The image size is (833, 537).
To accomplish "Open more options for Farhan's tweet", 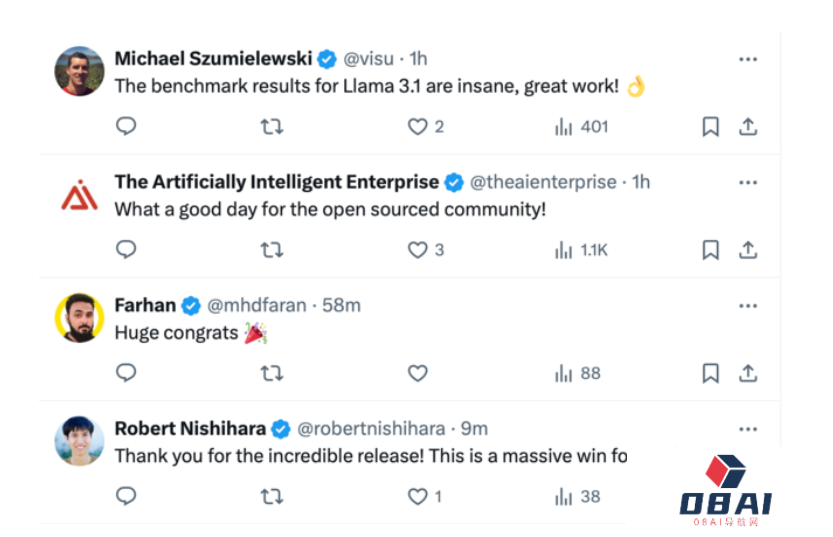I will click(x=748, y=305).
